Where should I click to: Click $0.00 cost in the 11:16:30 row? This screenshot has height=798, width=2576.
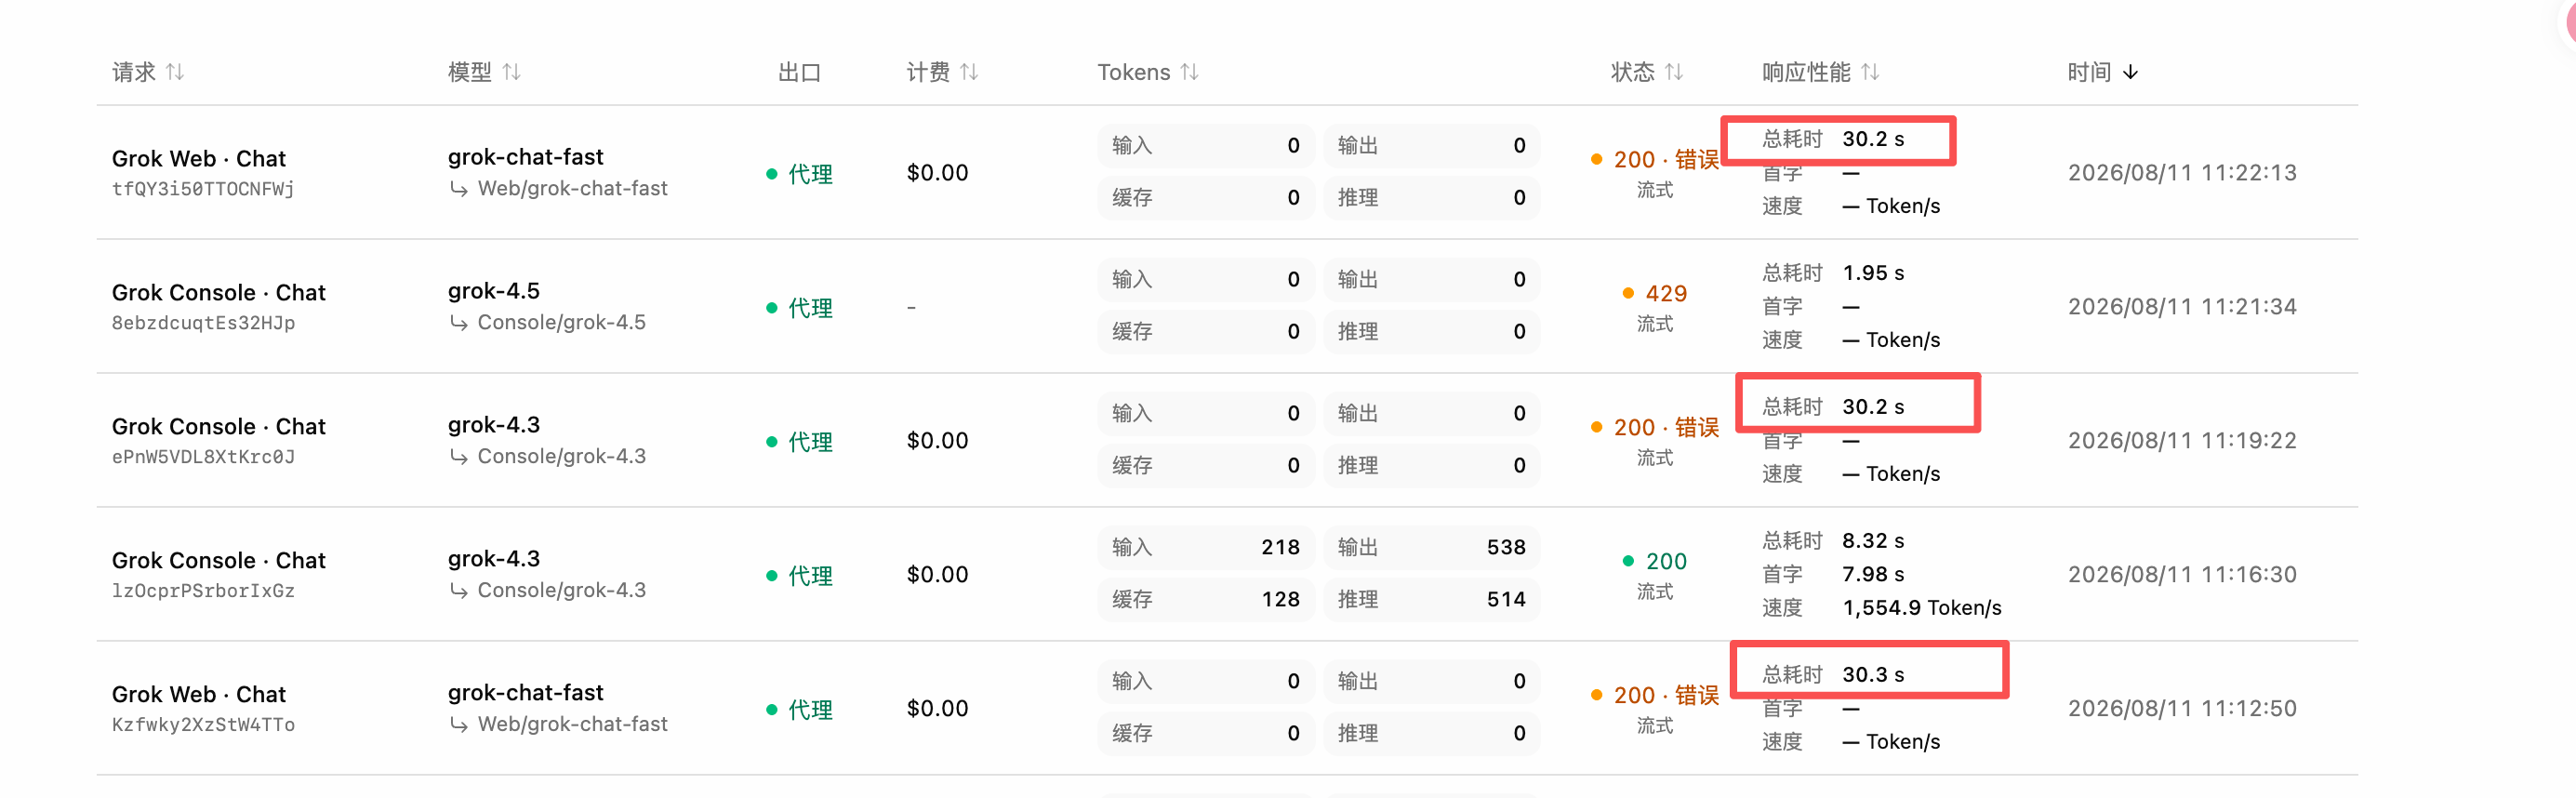[937, 575]
